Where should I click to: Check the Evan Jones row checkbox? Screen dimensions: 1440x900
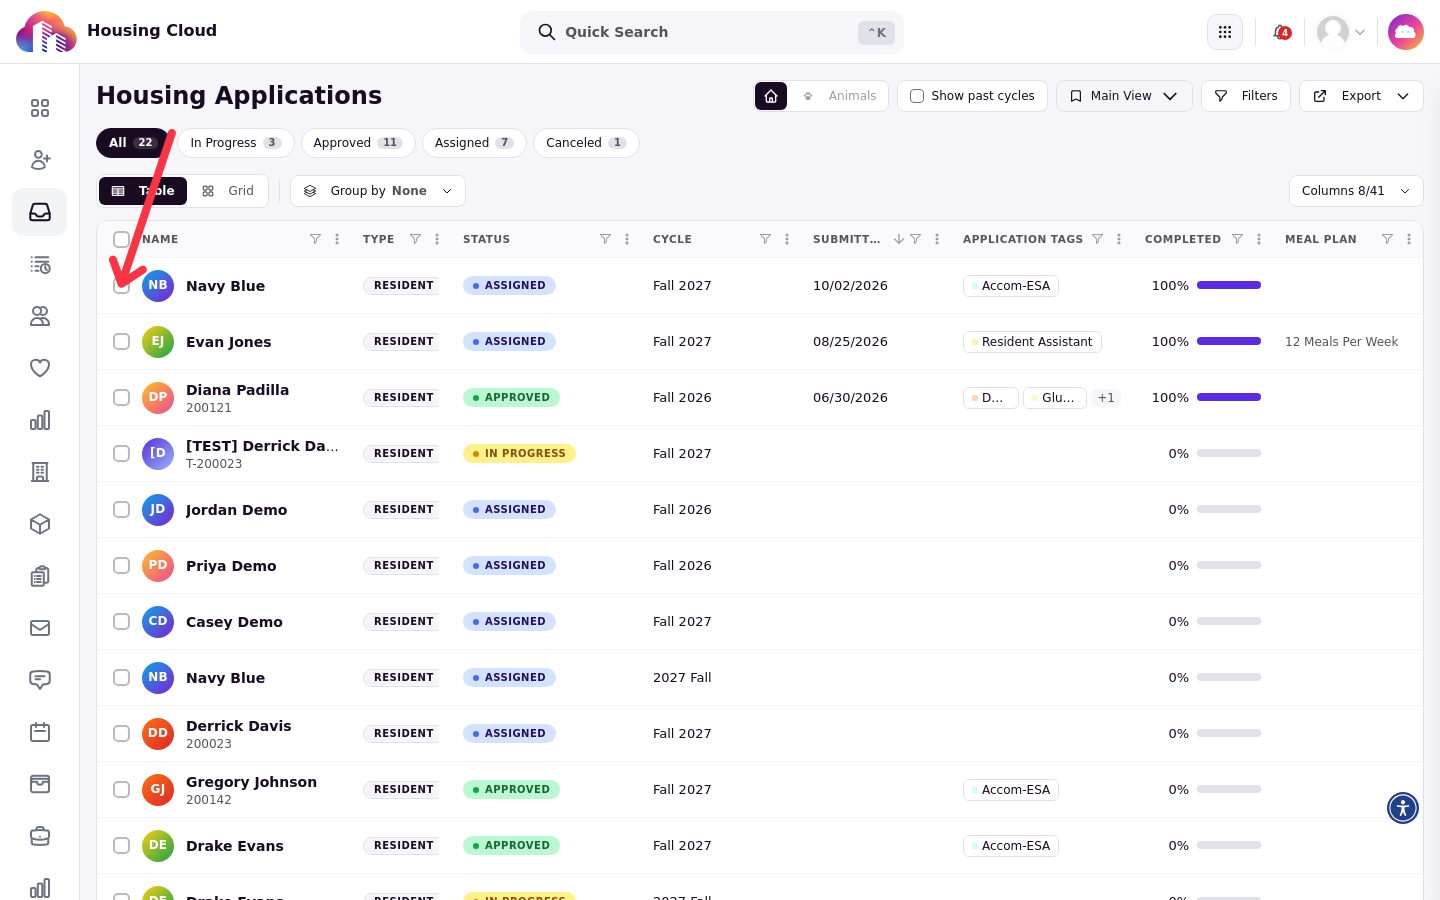coord(121,342)
